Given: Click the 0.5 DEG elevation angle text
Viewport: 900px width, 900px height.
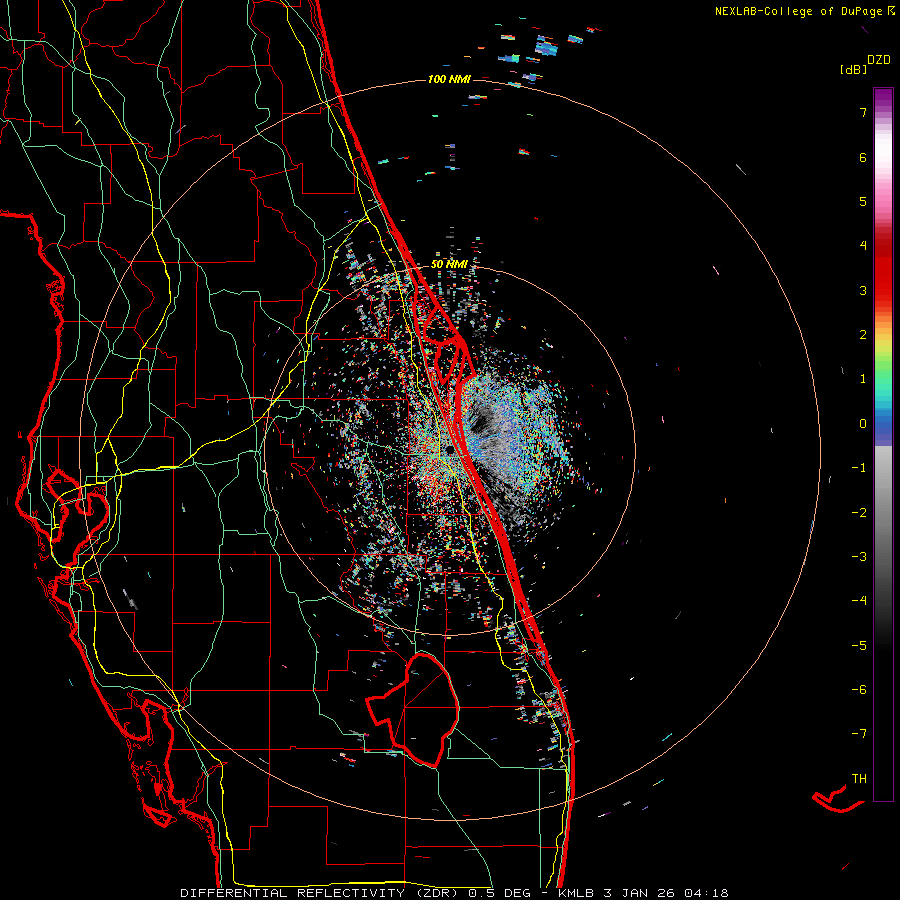Looking at the screenshot, I should 499,893.
